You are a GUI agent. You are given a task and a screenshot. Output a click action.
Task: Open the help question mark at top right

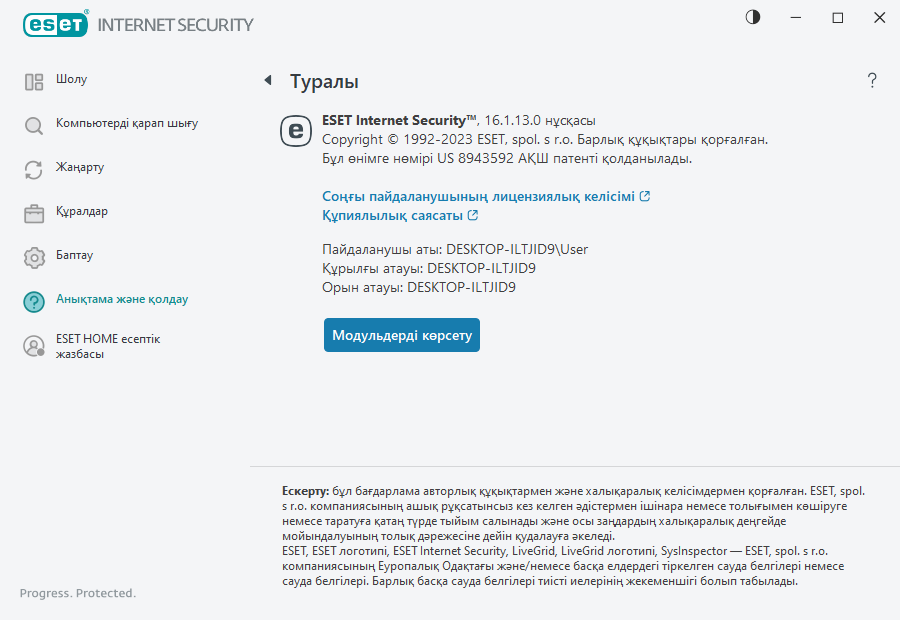click(x=872, y=81)
